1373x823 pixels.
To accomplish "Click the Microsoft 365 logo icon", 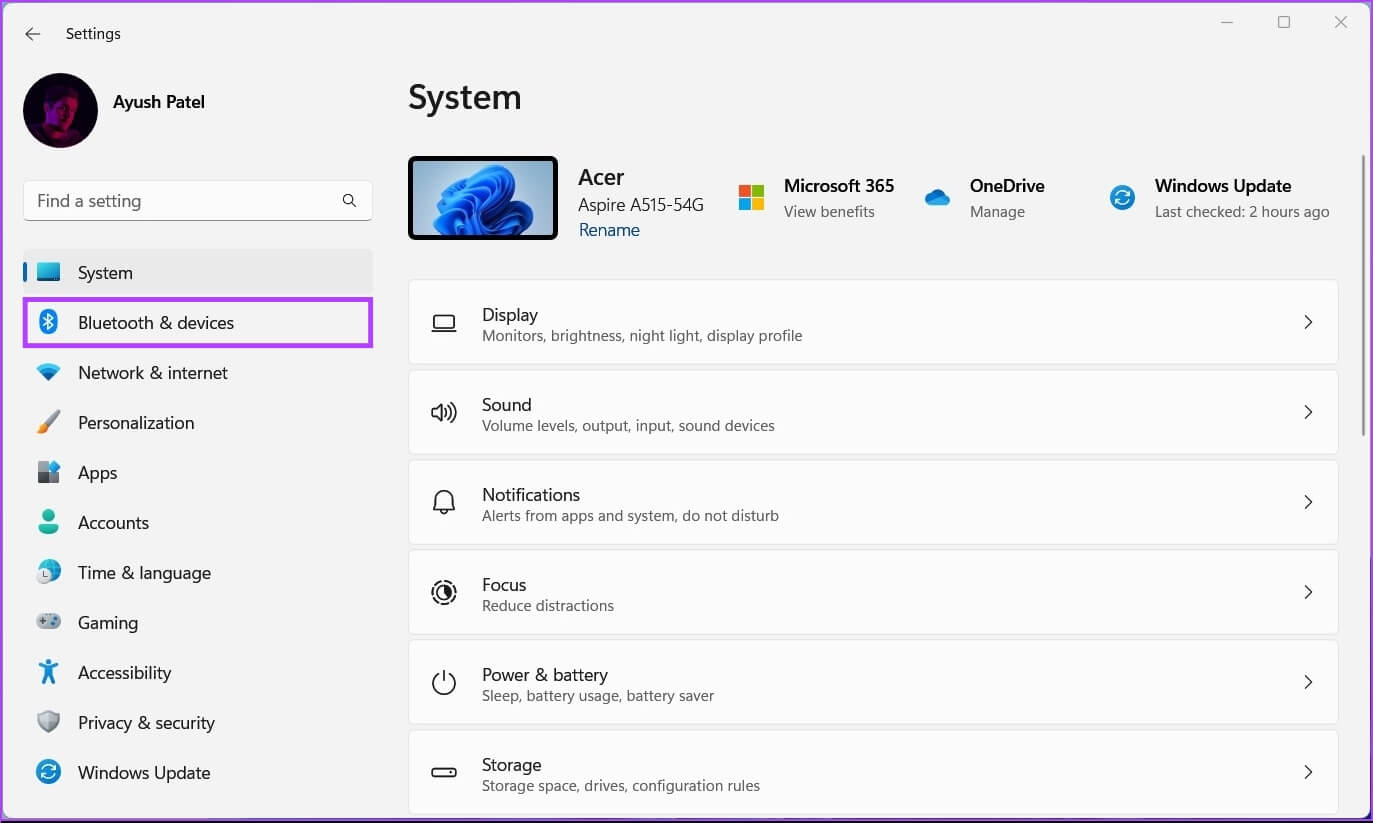I will coord(751,198).
